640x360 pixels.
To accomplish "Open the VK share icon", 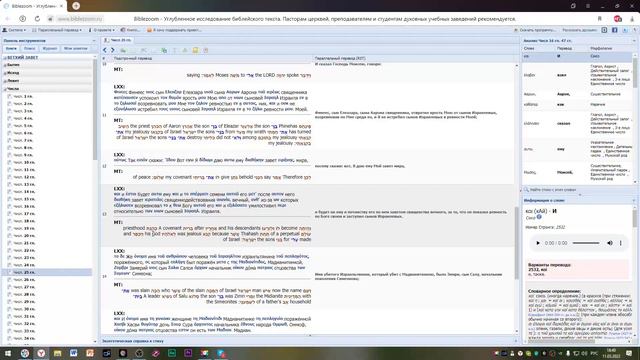I will click(604, 30).
